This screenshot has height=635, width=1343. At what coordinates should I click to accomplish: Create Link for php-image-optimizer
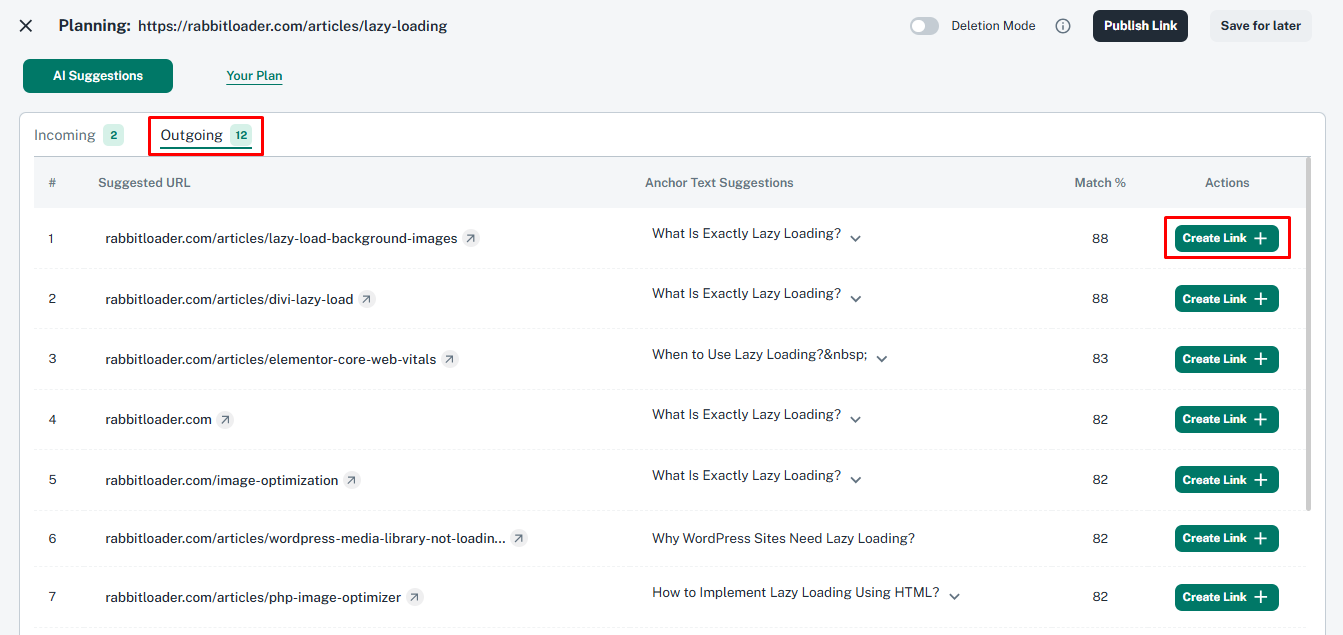click(x=1226, y=597)
